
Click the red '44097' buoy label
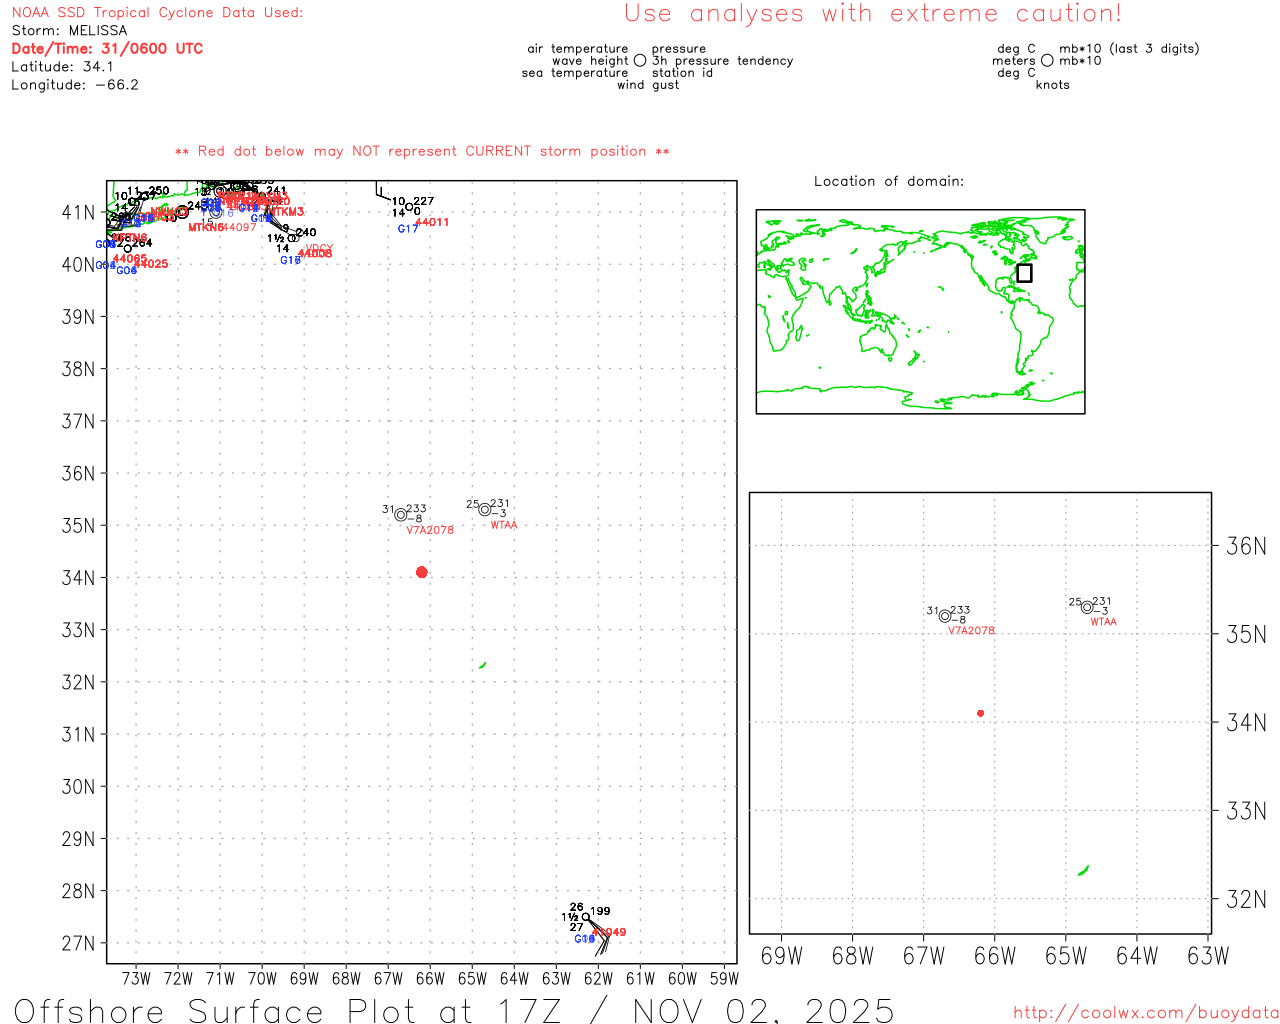(239, 228)
